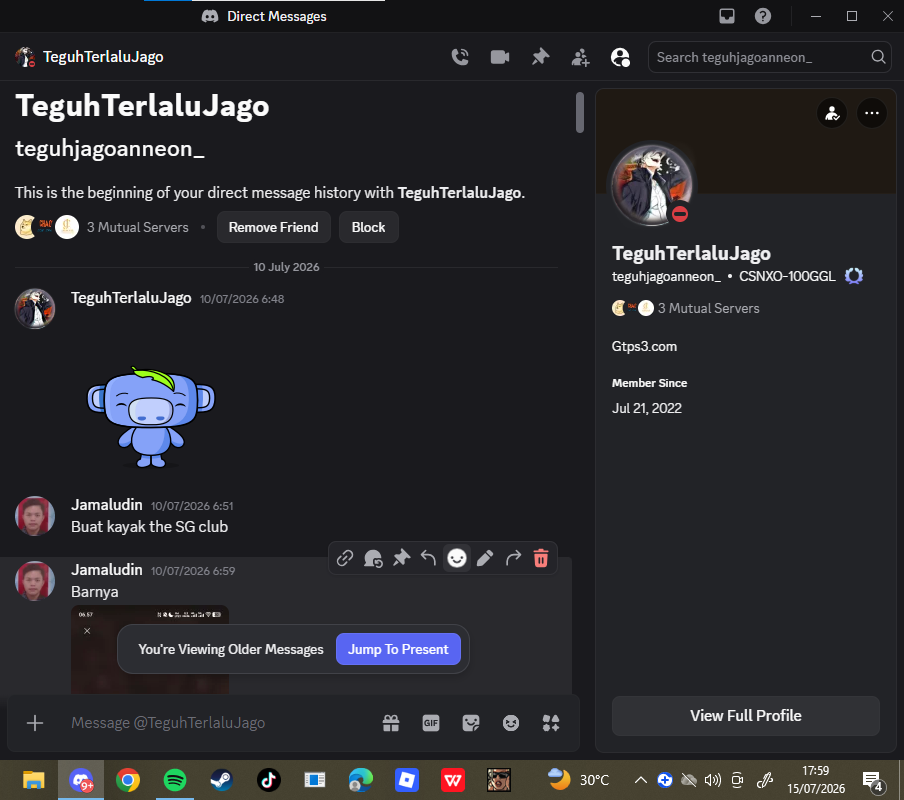
Task: Click Remove Friend button
Action: [273, 227]
